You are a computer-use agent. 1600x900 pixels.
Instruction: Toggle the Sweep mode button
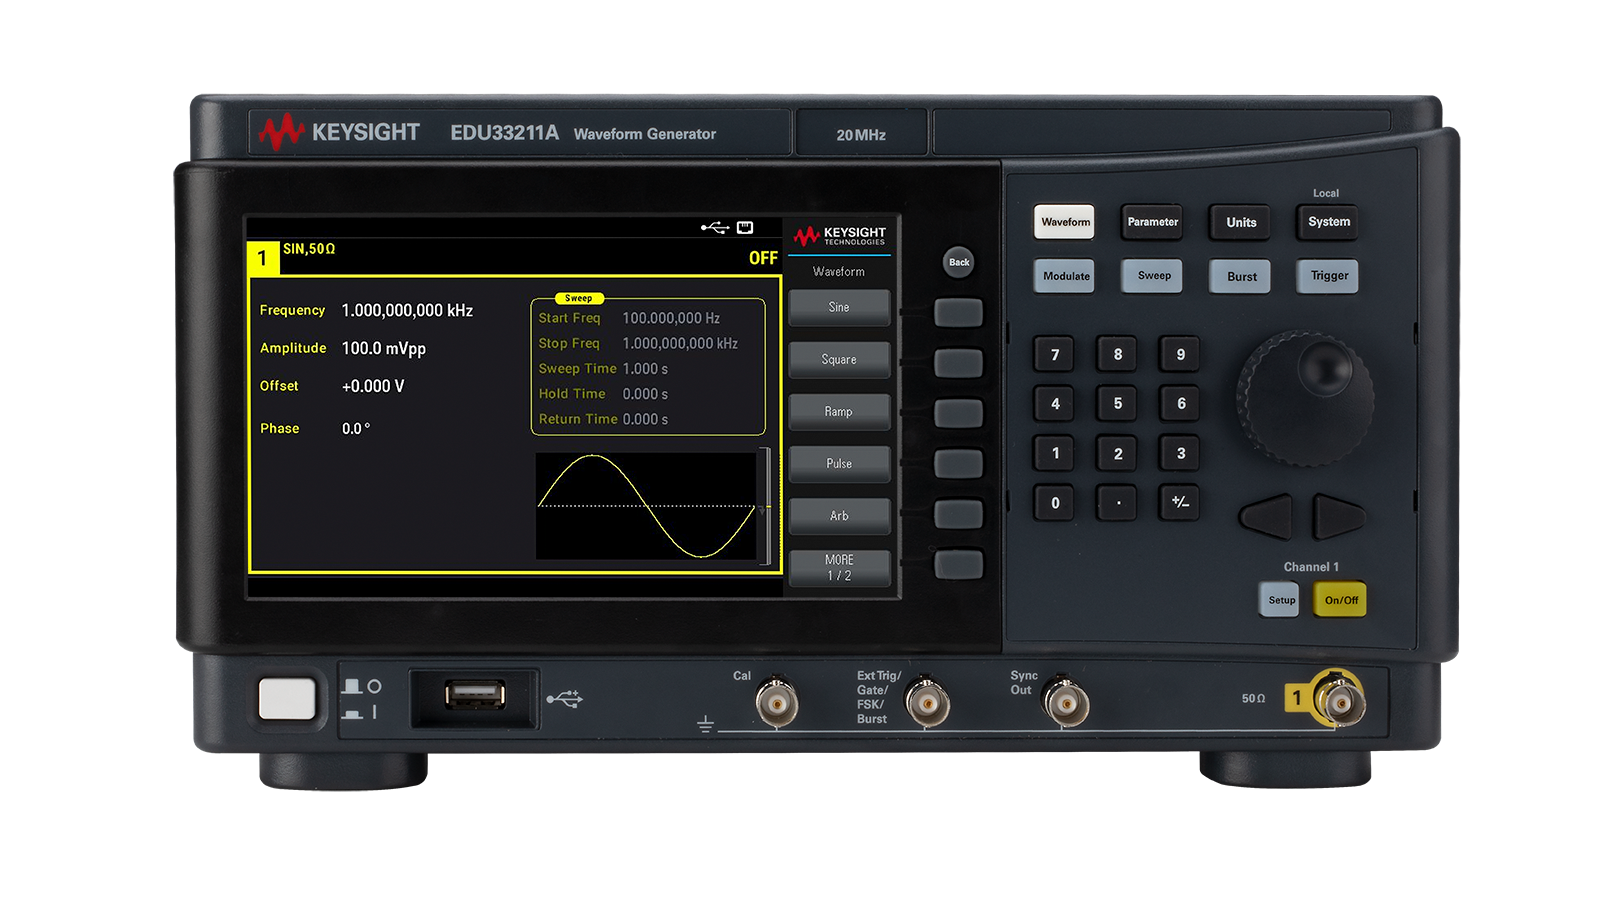tap(1153, 276)
